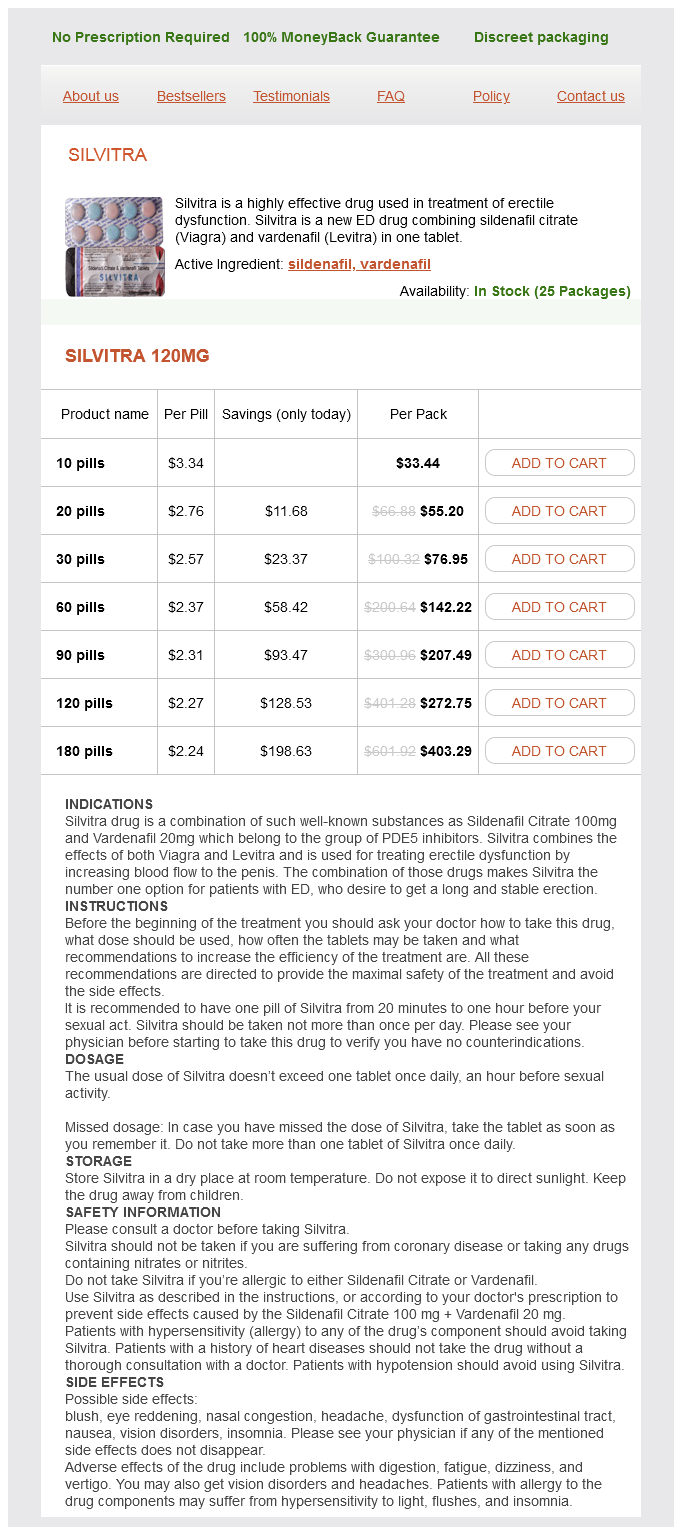Click the SILVITRA product title

pyautogui.click(x=107, y=155)
